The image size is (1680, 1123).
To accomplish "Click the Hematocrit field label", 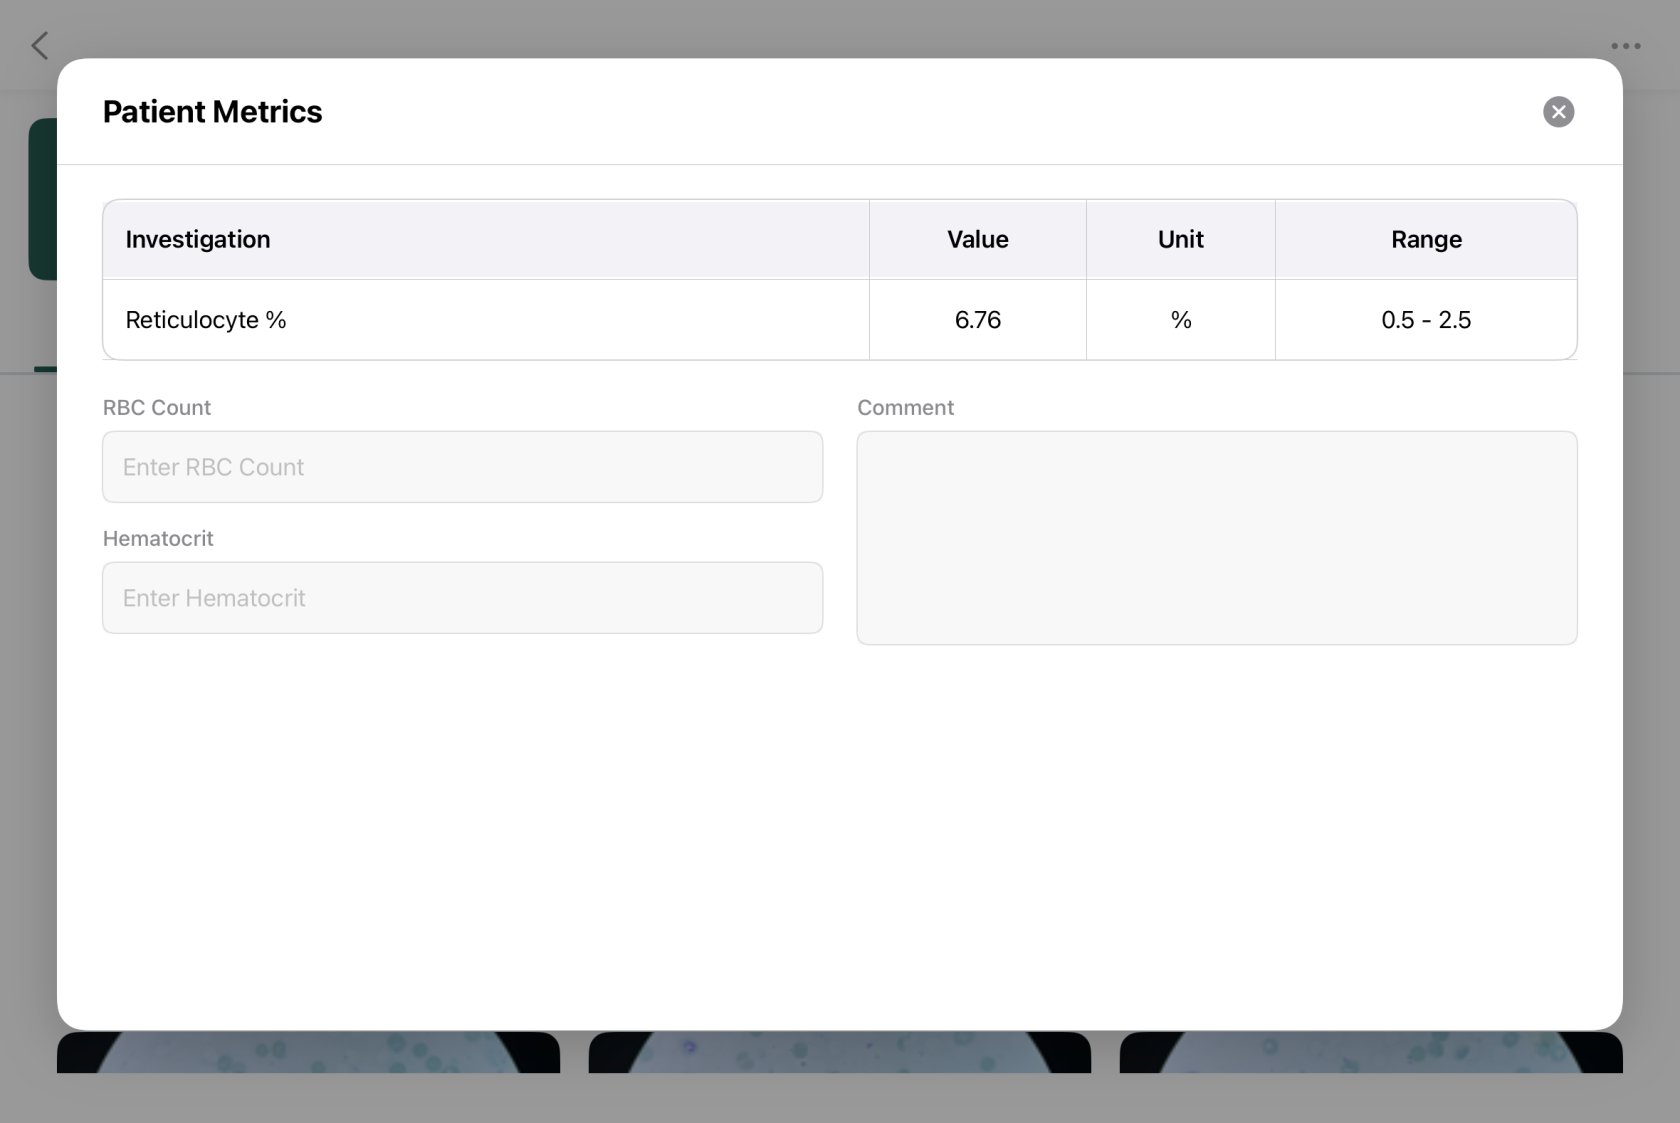I will 158,538.
